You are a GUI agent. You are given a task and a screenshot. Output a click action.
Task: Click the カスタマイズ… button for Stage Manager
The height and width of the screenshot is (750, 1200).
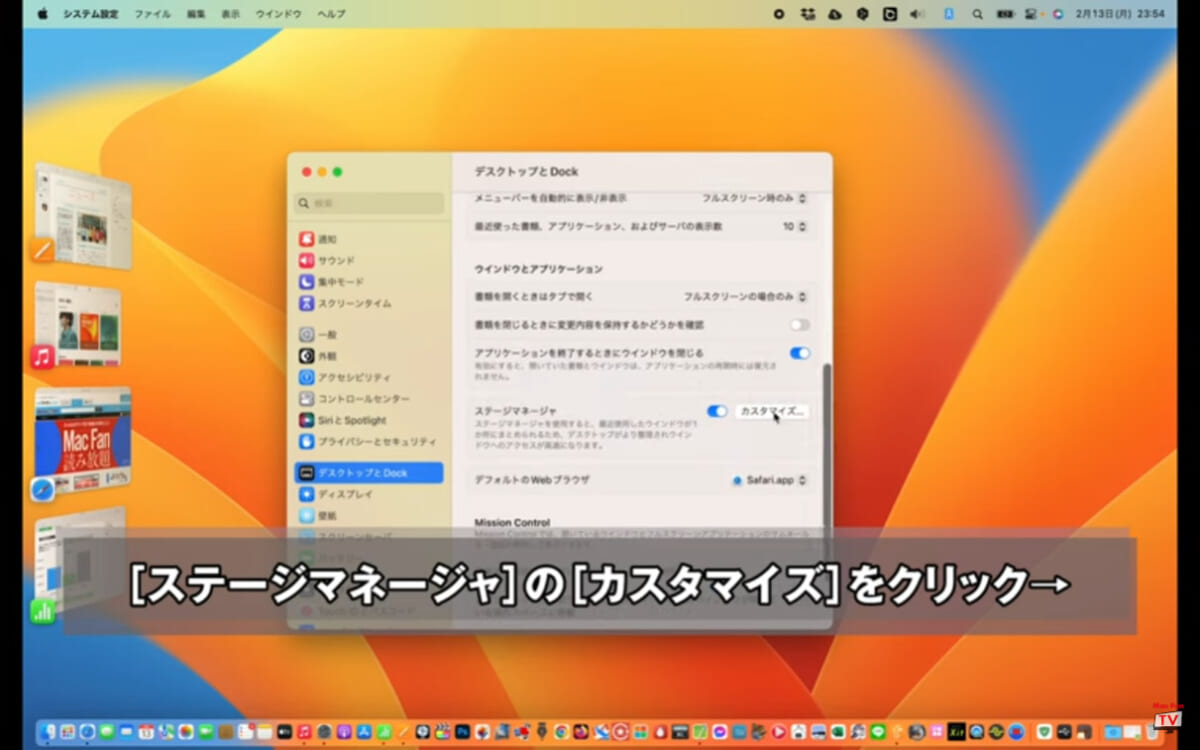click(771, 411)
